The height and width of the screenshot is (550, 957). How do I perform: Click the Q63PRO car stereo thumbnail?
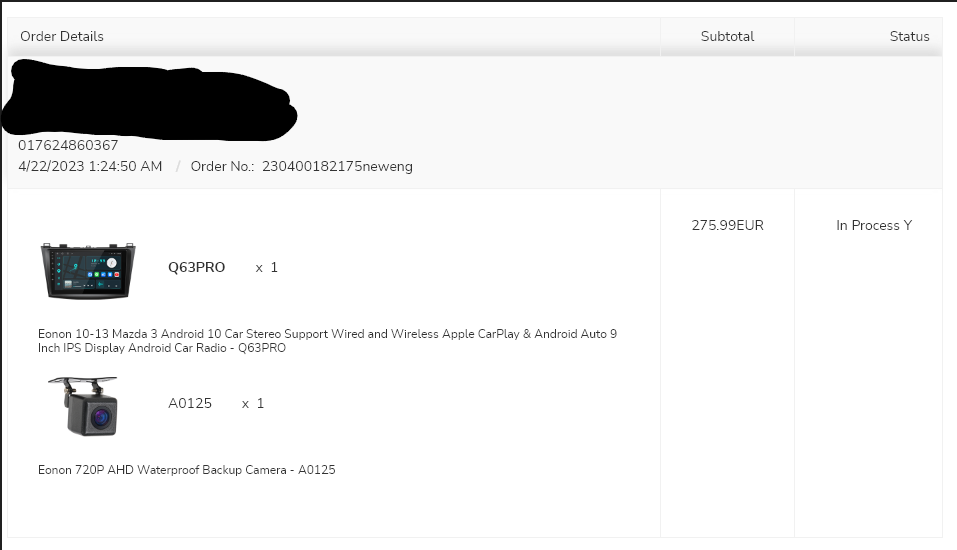click(88, 270)
